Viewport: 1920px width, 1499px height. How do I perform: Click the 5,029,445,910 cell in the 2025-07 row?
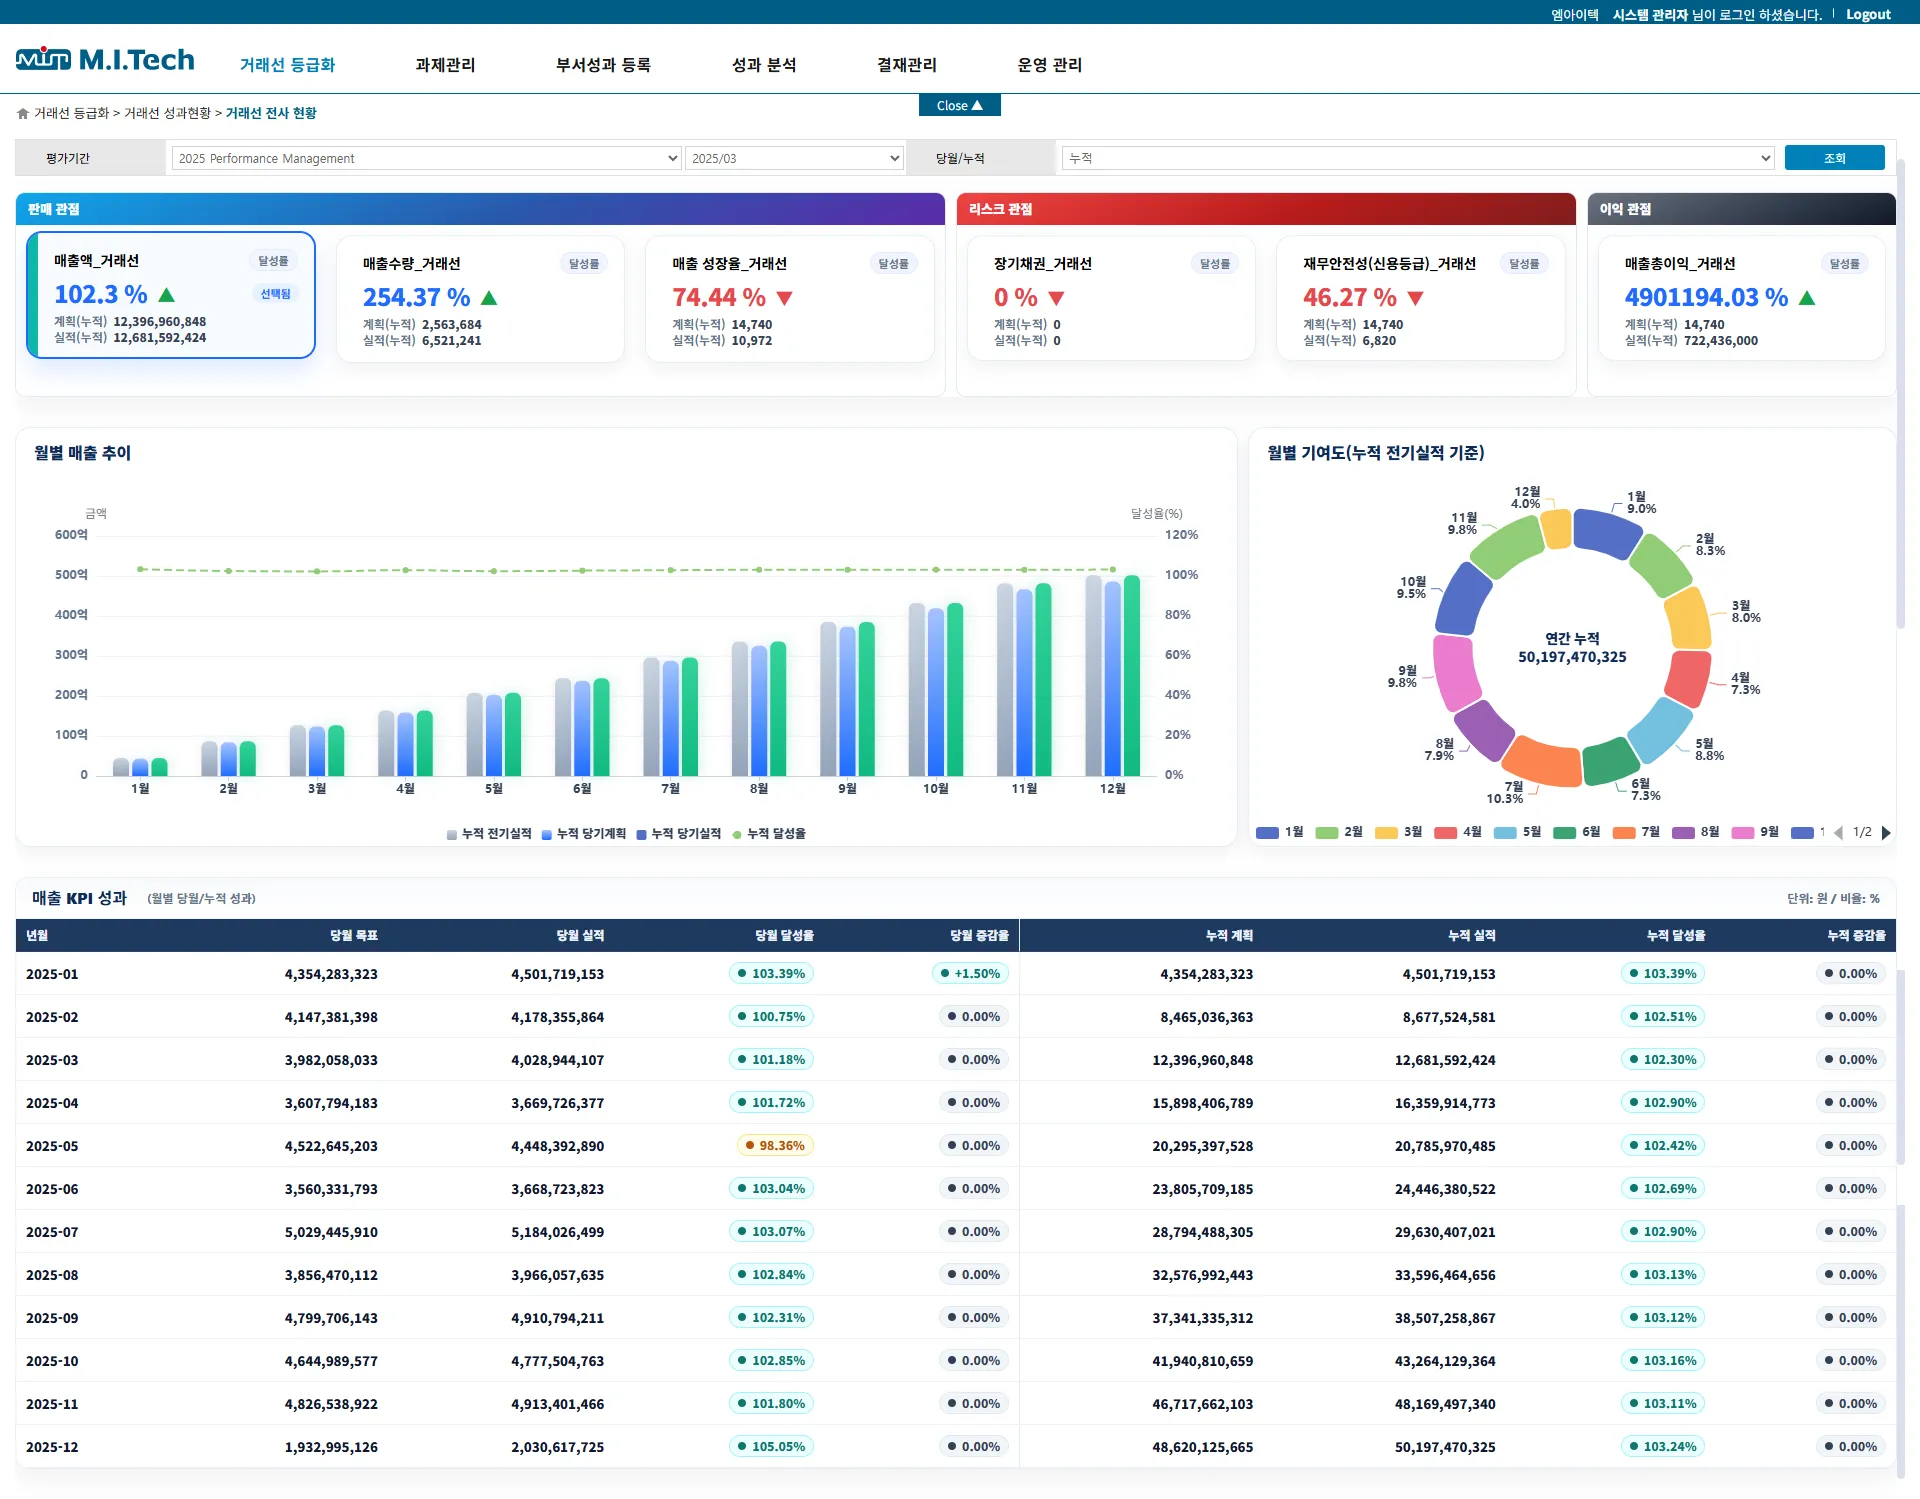coord(331,1233)
